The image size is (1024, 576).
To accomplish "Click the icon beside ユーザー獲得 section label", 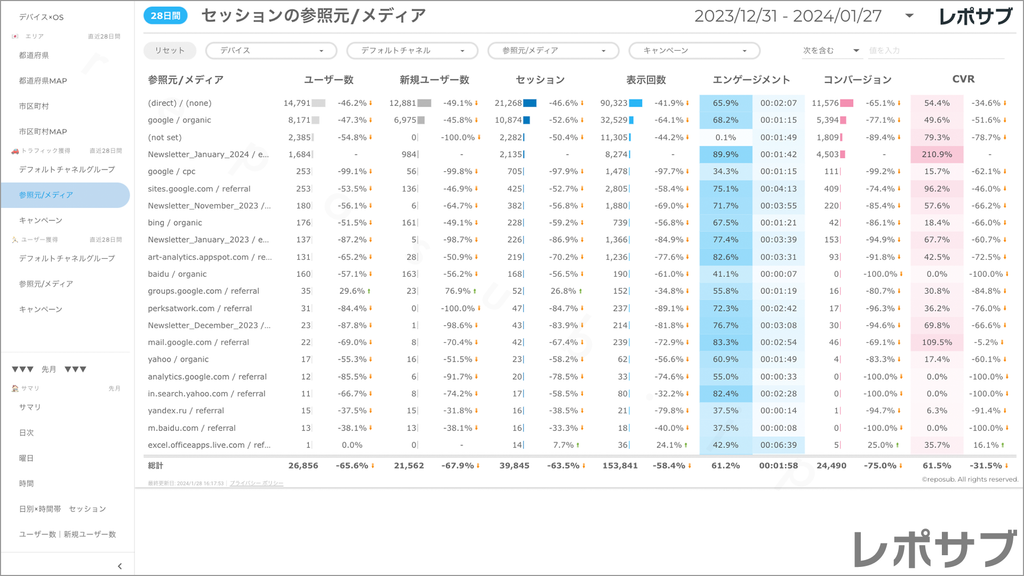I will point(14,240).
